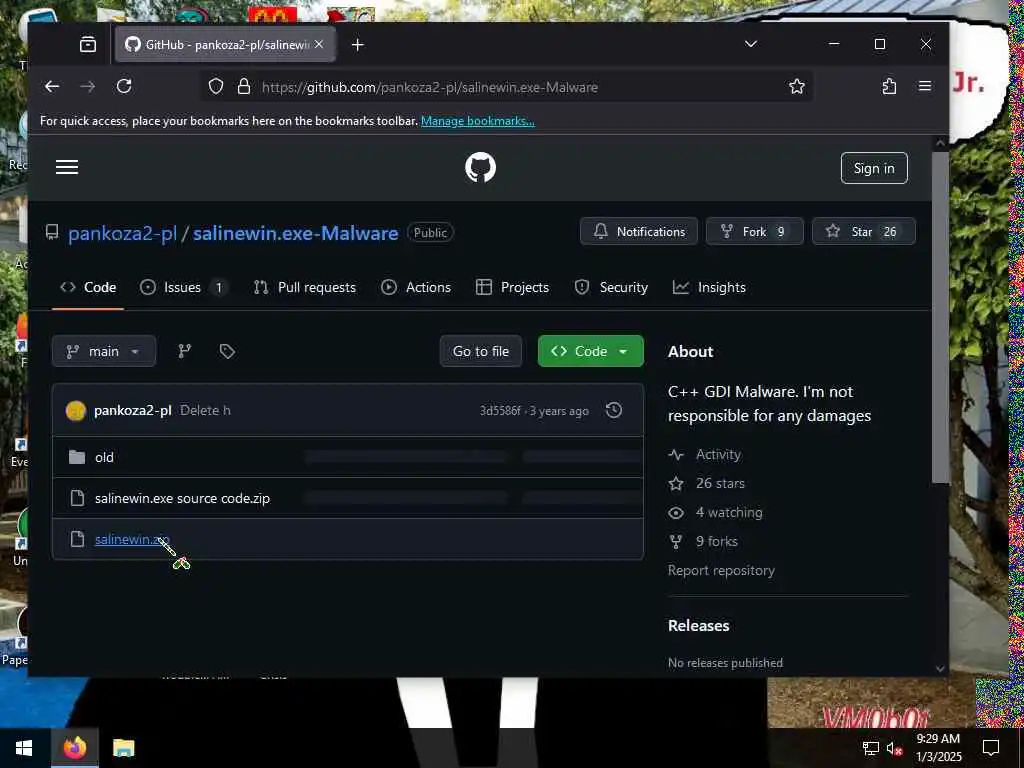Open the Pull requests tab
Viewport: 1024px width, 768px height.
(x=305, y=287)
